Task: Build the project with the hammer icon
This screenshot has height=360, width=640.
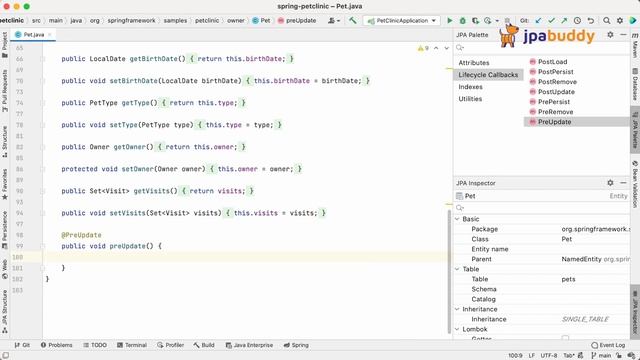Action: click(x=353, y=20)
